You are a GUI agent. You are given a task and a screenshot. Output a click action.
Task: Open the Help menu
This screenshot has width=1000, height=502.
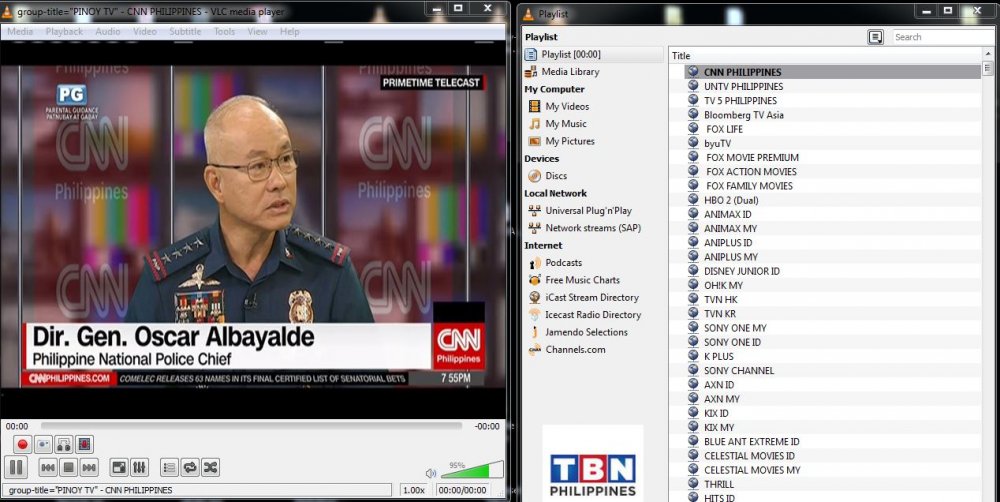(289, 31)
